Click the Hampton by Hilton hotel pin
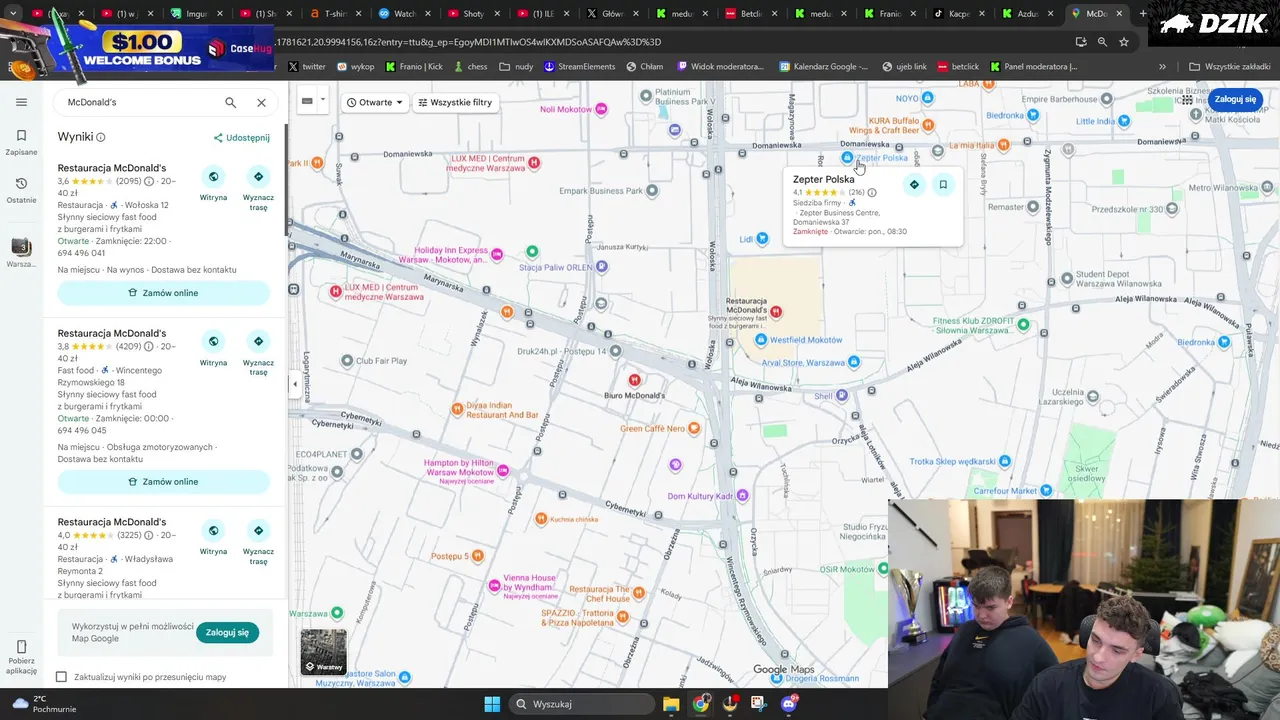This screenshot has height=720, width=1280. (x=503, y=470)
